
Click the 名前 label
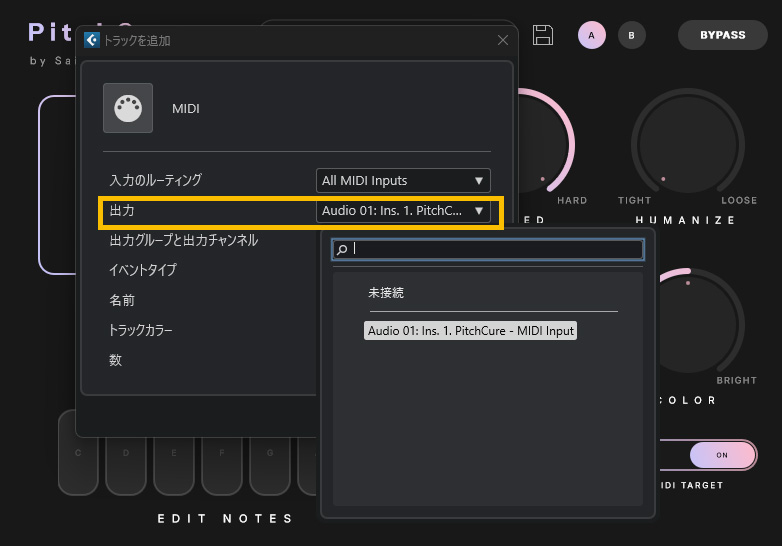point(122,300)
